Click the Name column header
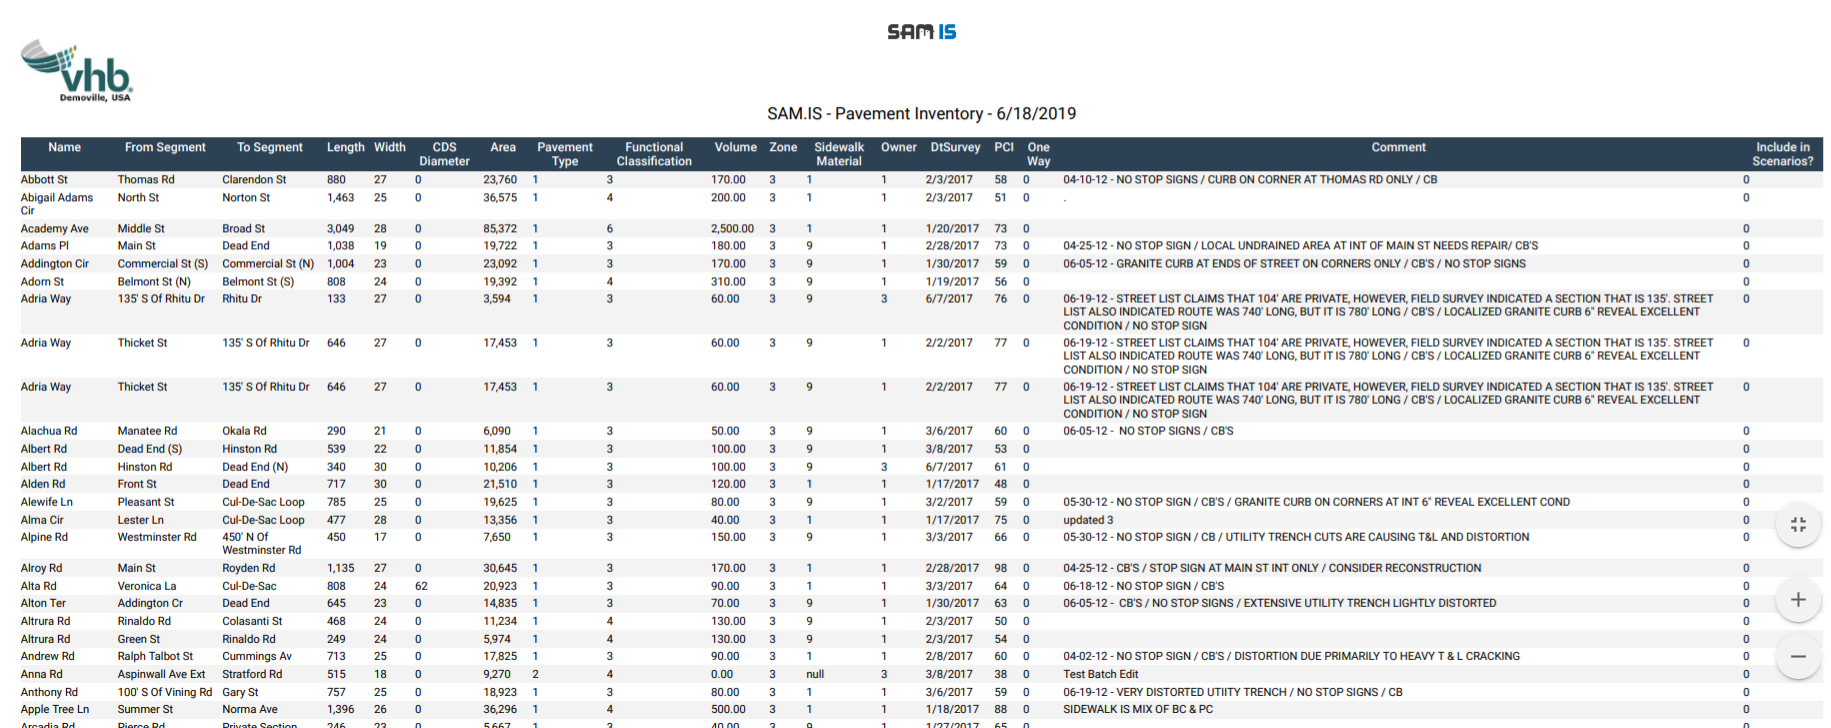Viewport: 1831px width, 728px height. (x=65, y=148)
